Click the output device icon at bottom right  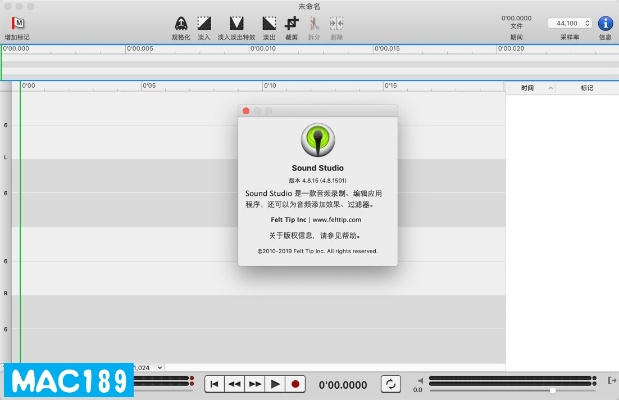click(611, 380)
